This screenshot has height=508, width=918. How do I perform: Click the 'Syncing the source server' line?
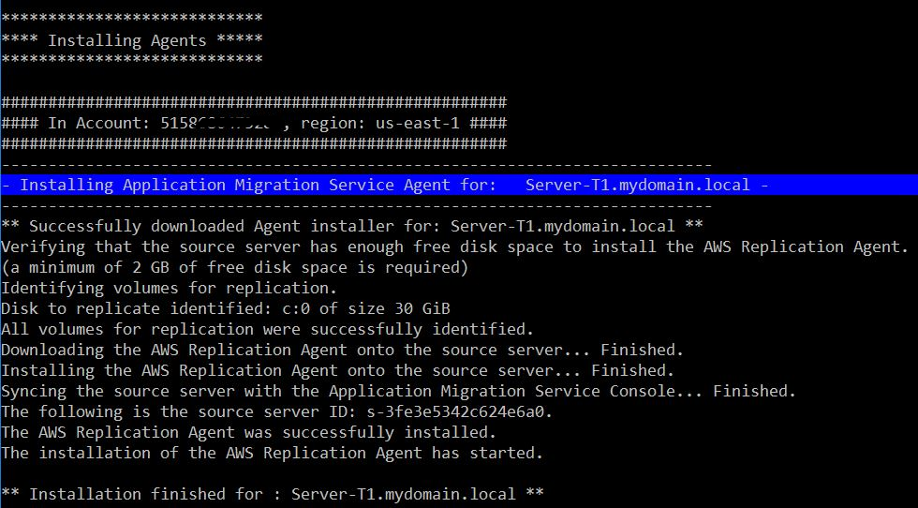[398, 391]
